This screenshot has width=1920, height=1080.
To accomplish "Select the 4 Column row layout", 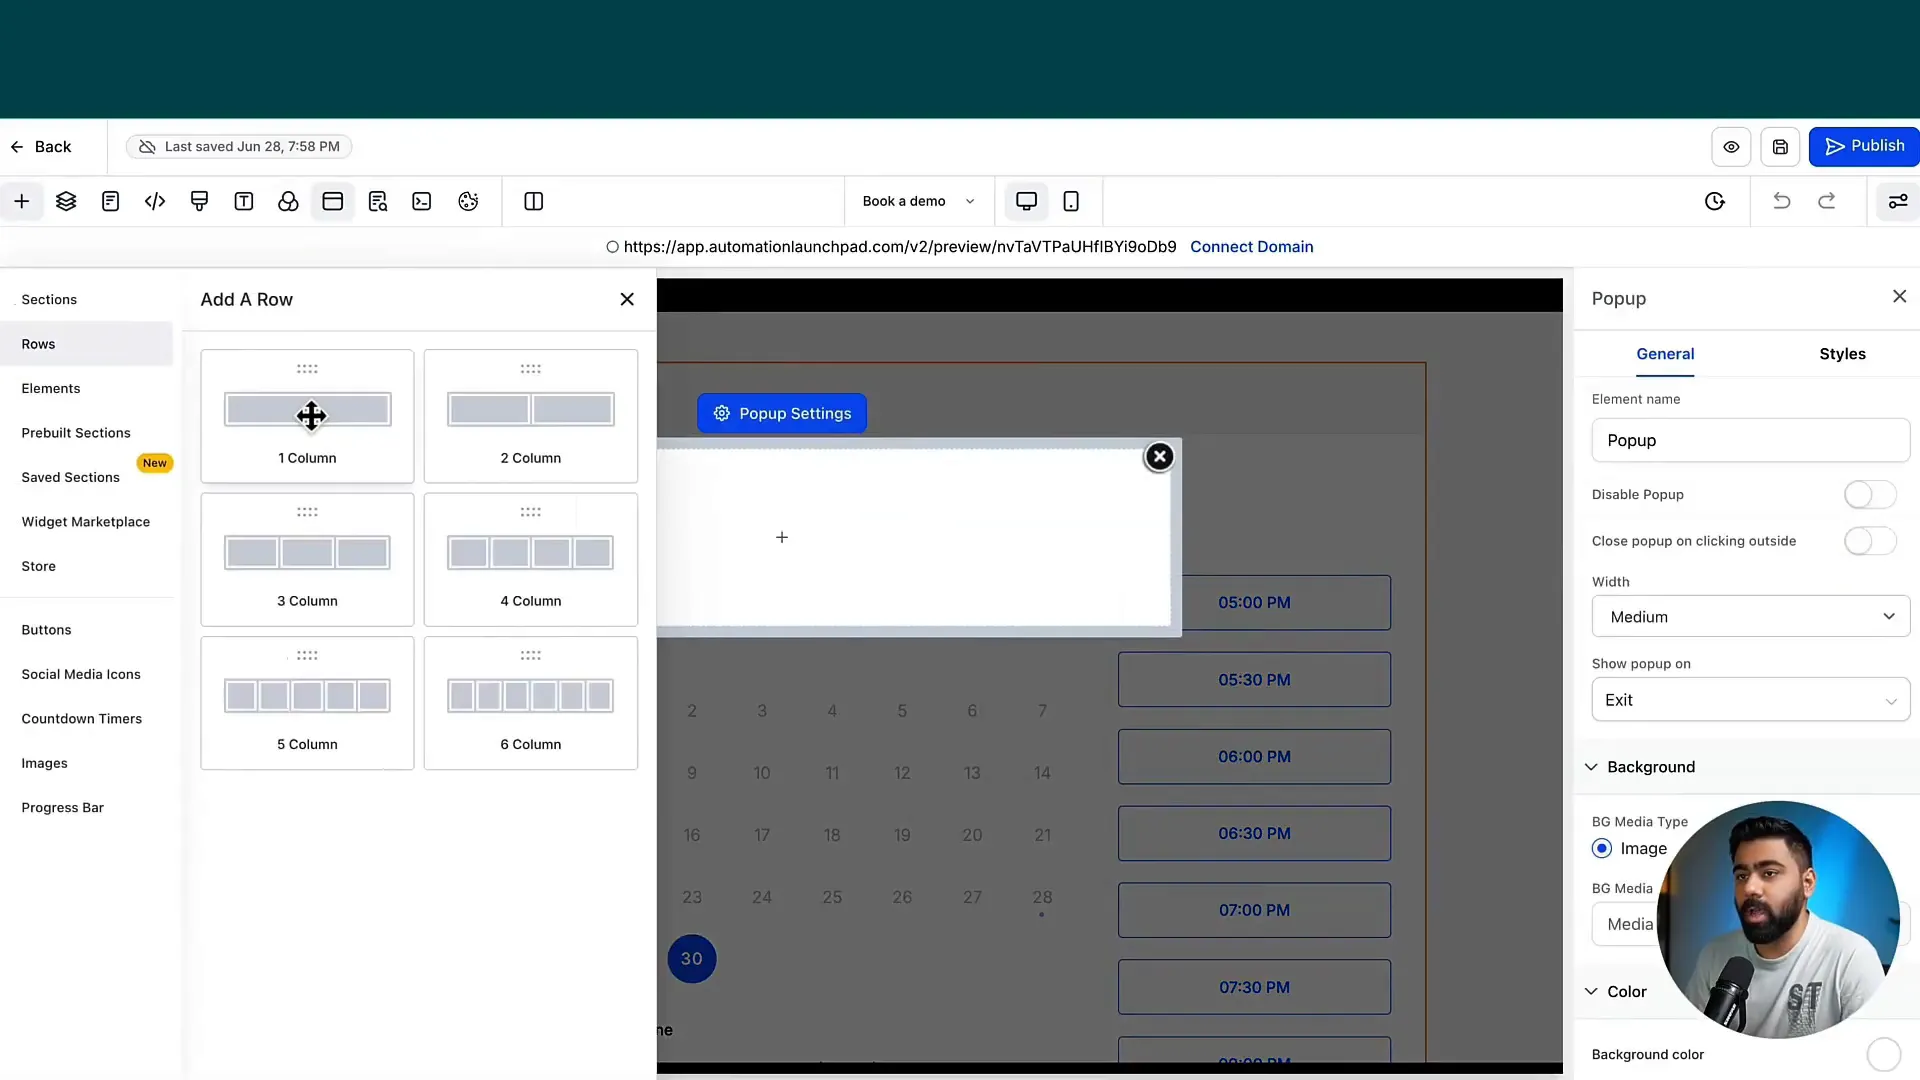I will 531,559.
